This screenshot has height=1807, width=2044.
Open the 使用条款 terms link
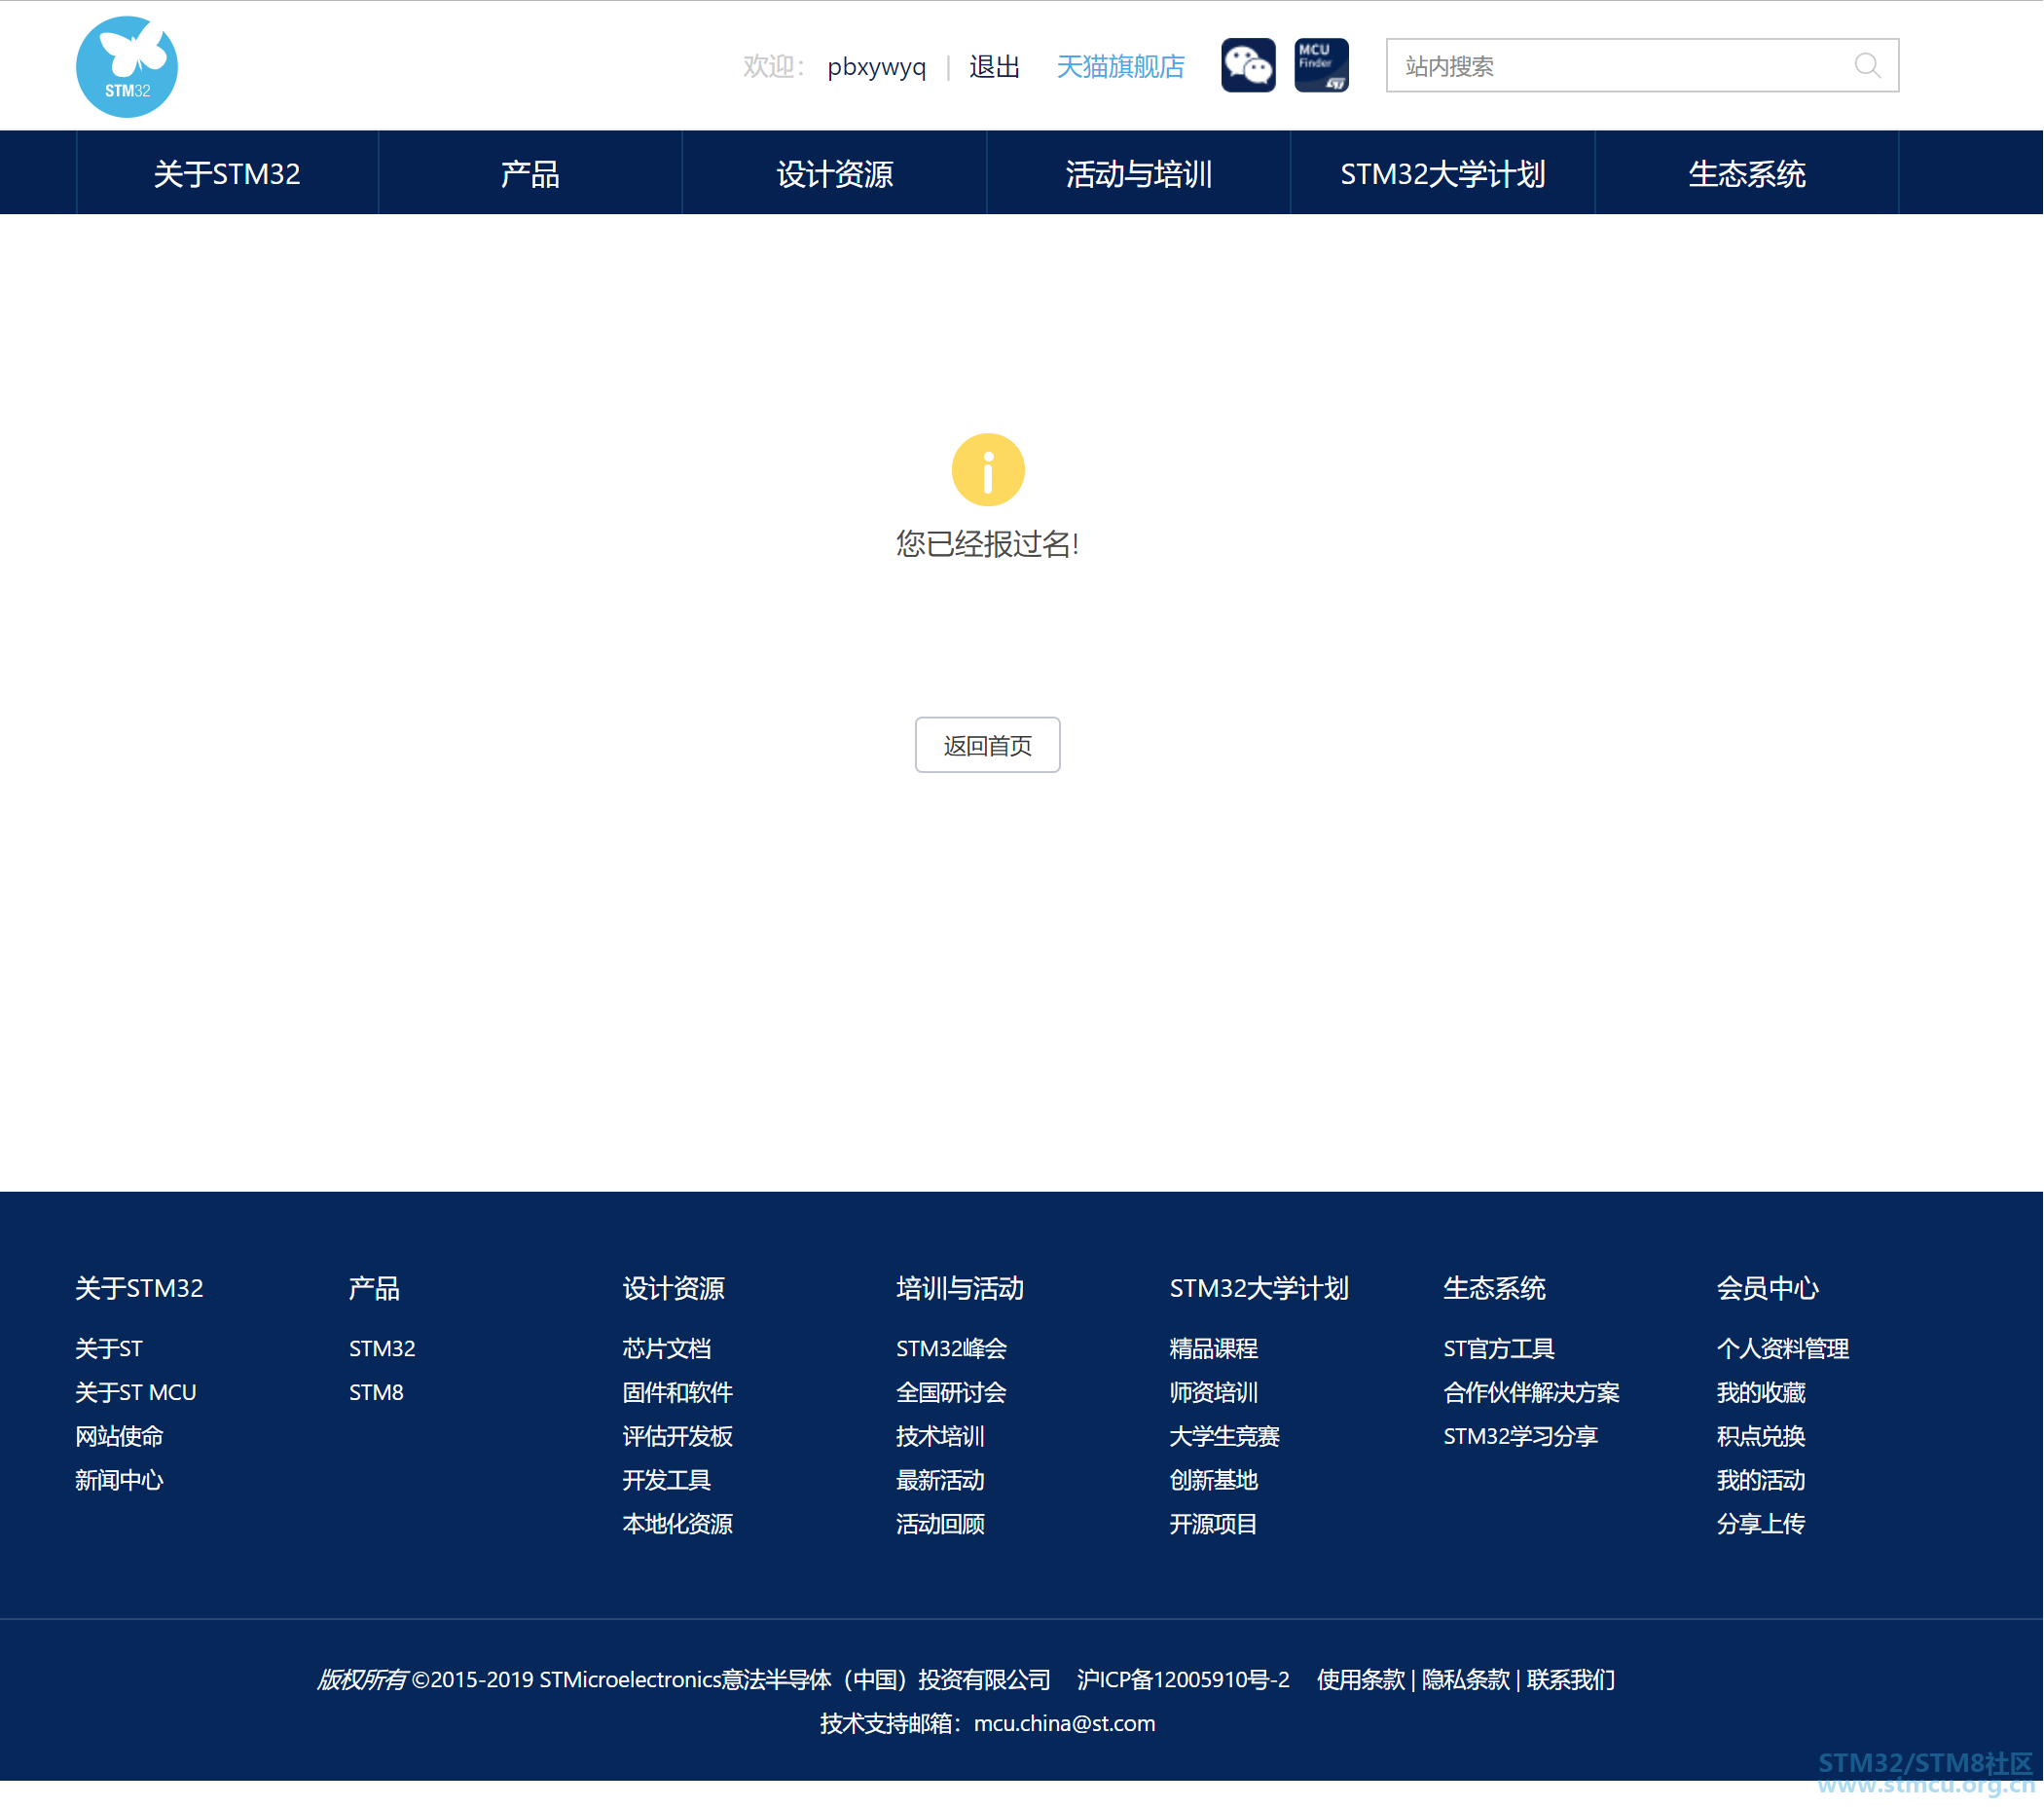tap(1361, 1679)
